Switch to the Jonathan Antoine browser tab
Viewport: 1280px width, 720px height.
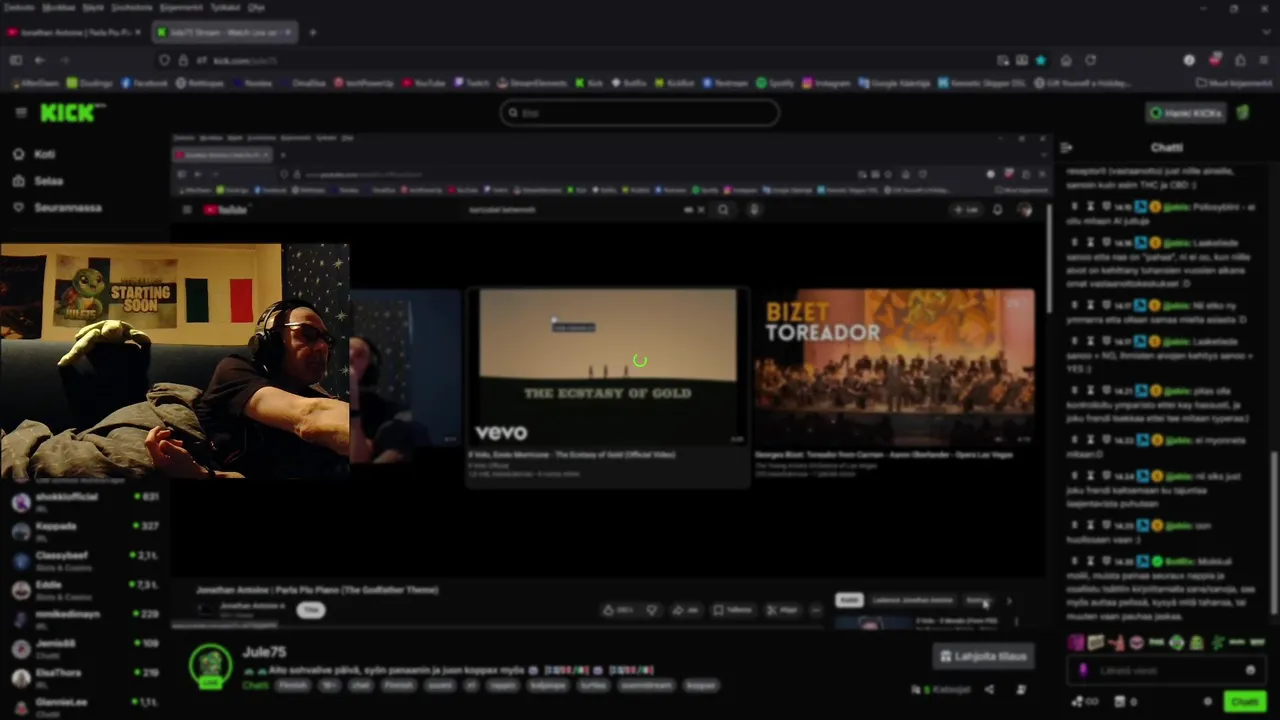[x=75, y=32]
